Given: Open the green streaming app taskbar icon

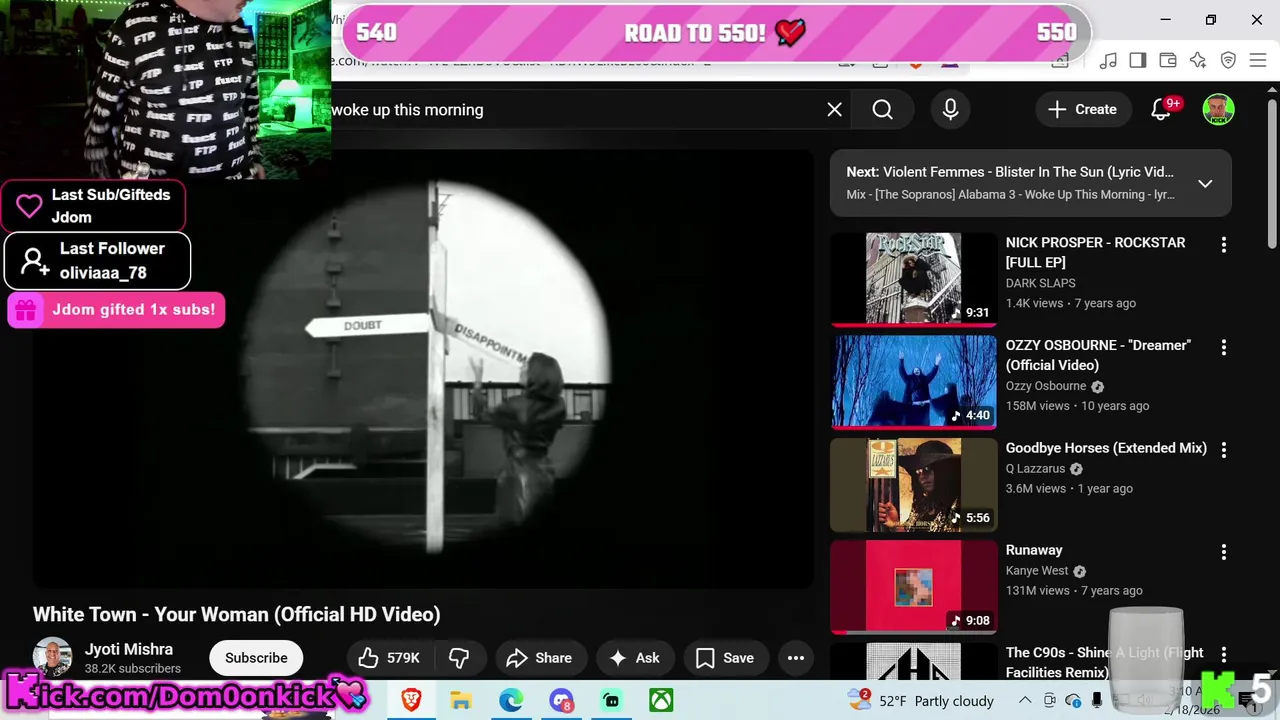Looking at the screenshot, I should point(611,700).
